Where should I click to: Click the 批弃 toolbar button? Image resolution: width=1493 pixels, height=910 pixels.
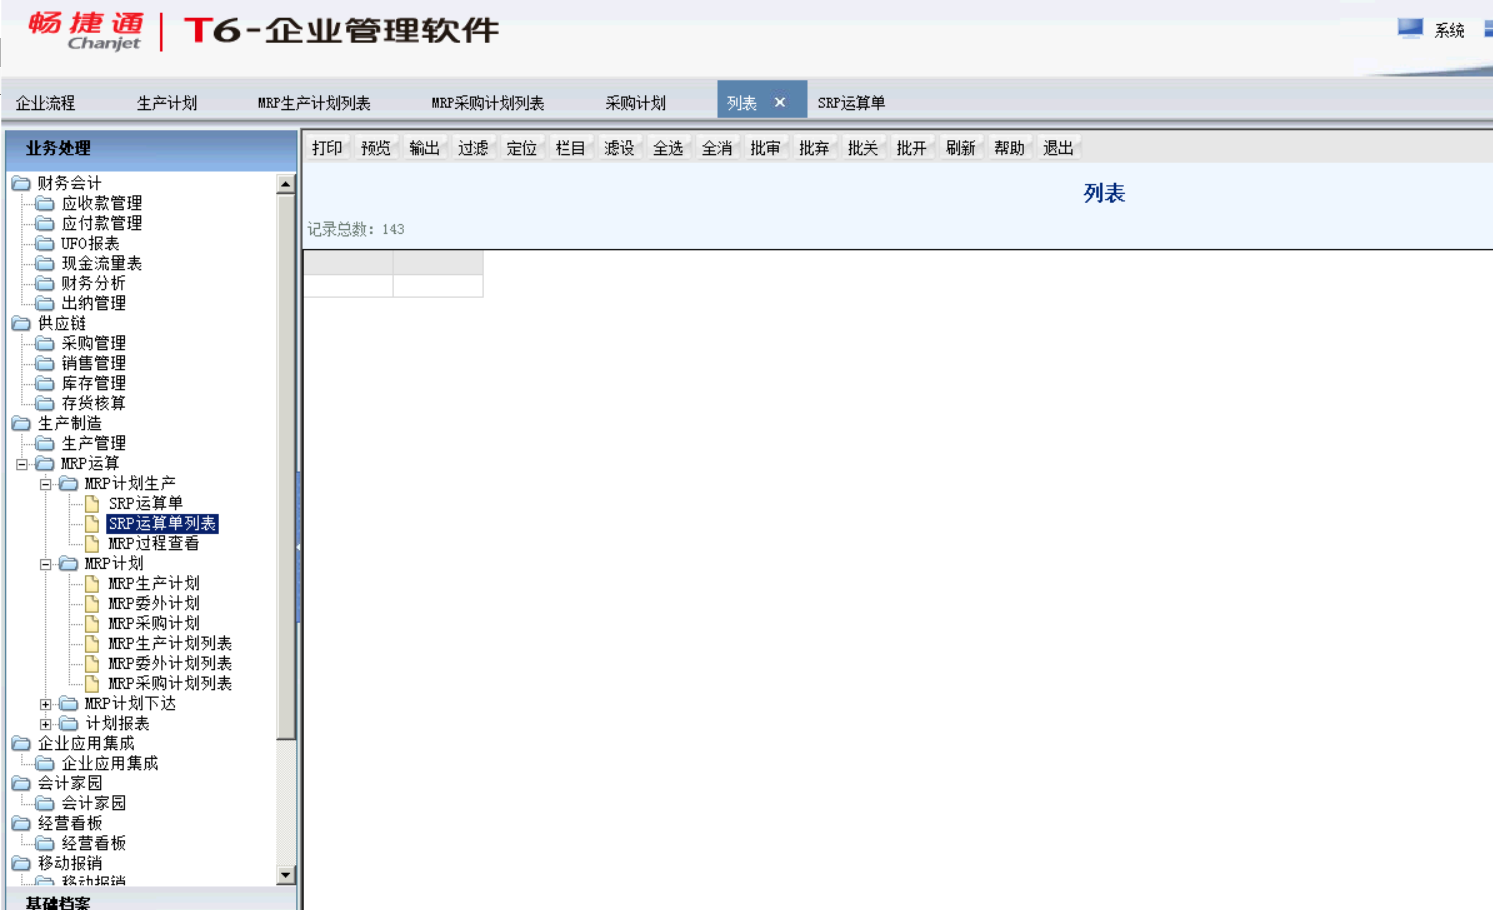814,148
